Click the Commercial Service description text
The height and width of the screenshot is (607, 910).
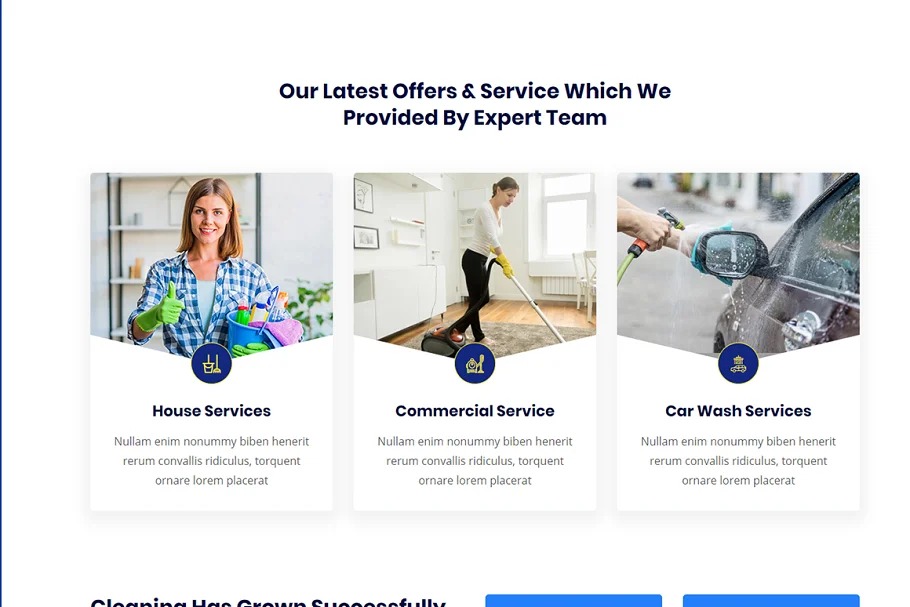(x=475, y=461)
